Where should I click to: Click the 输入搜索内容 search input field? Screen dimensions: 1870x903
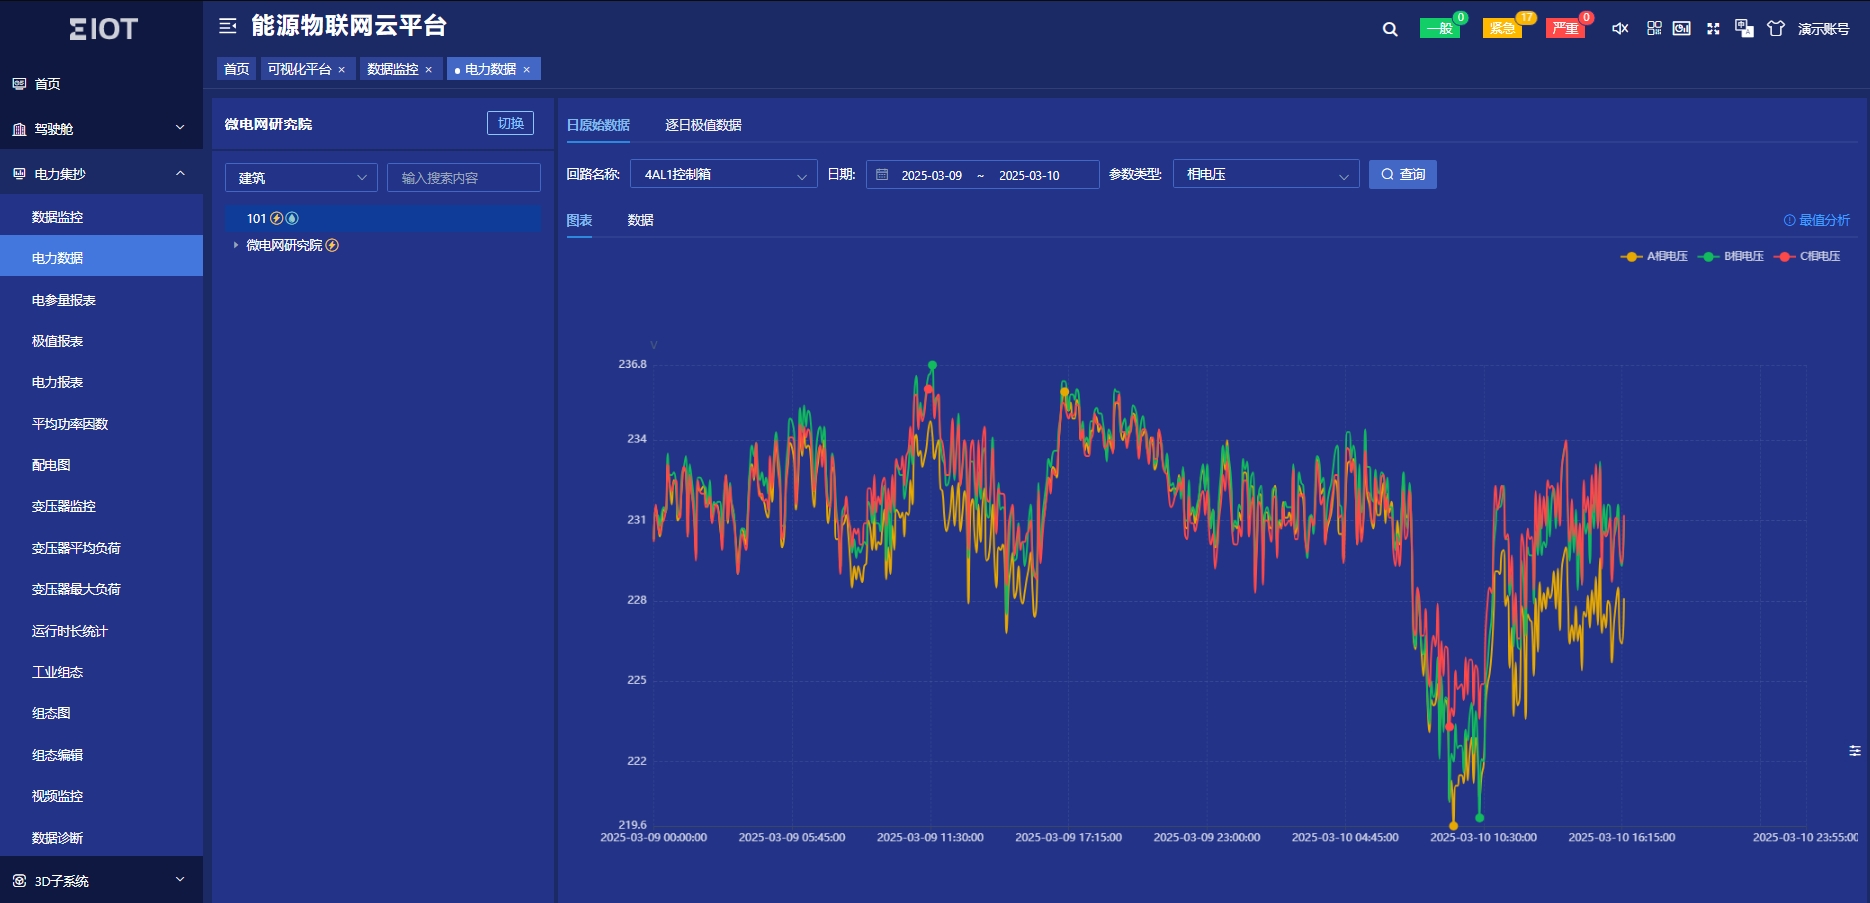pyautogui.click(x=463, y=178)
